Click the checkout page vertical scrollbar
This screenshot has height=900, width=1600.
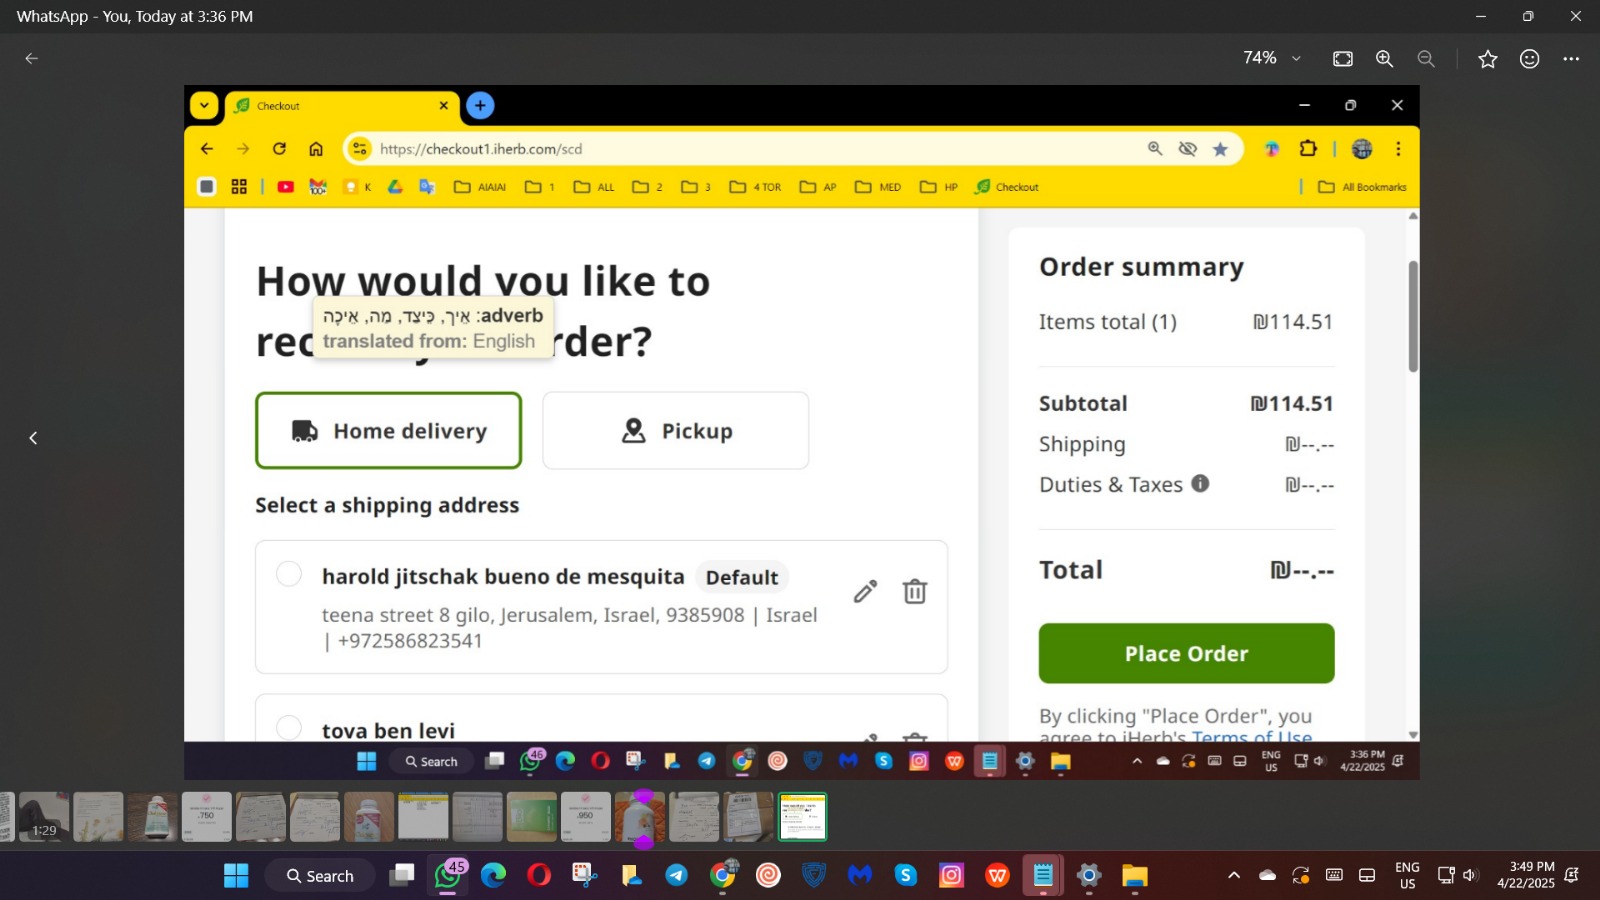pyautogui.click(x=1413, y=317)
